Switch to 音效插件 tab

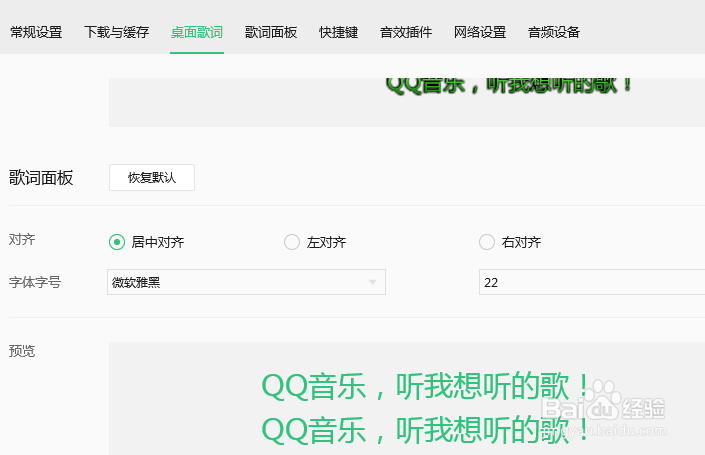(x=406, y=32)
